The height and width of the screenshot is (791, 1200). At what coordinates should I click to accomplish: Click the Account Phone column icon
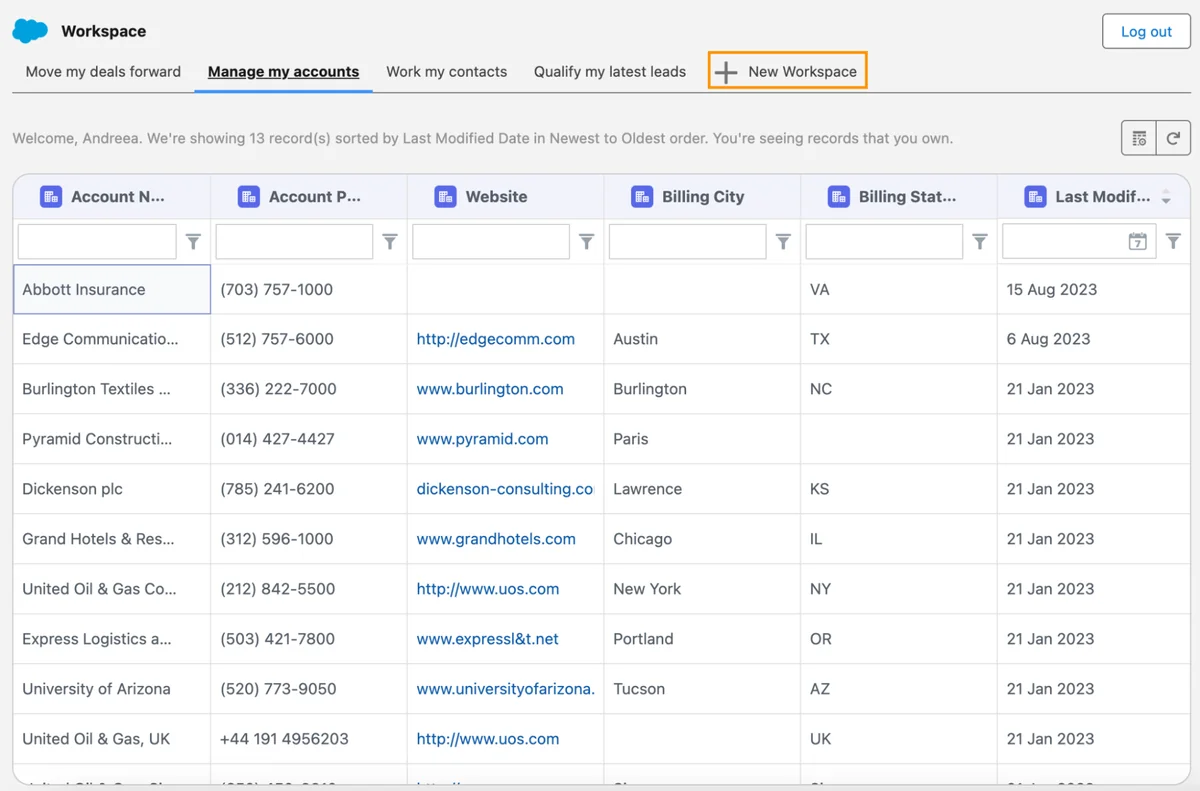click(x=249, y=197)
